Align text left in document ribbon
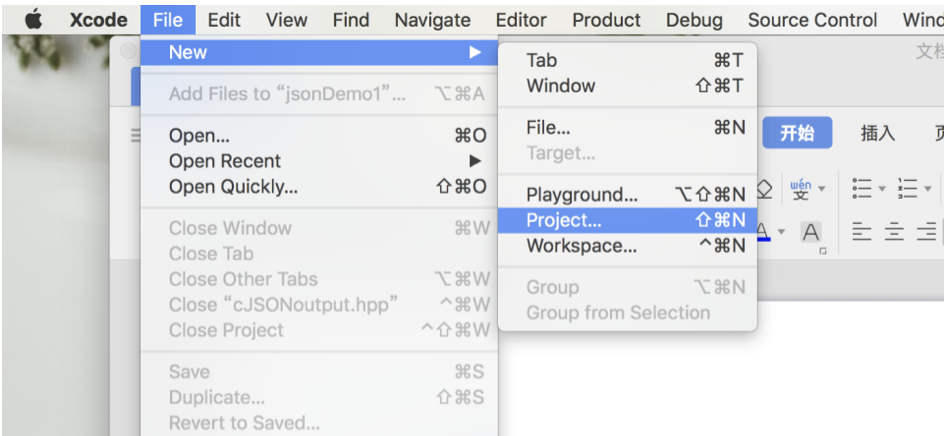Screen dimensions: 950x436 point(862,232)
